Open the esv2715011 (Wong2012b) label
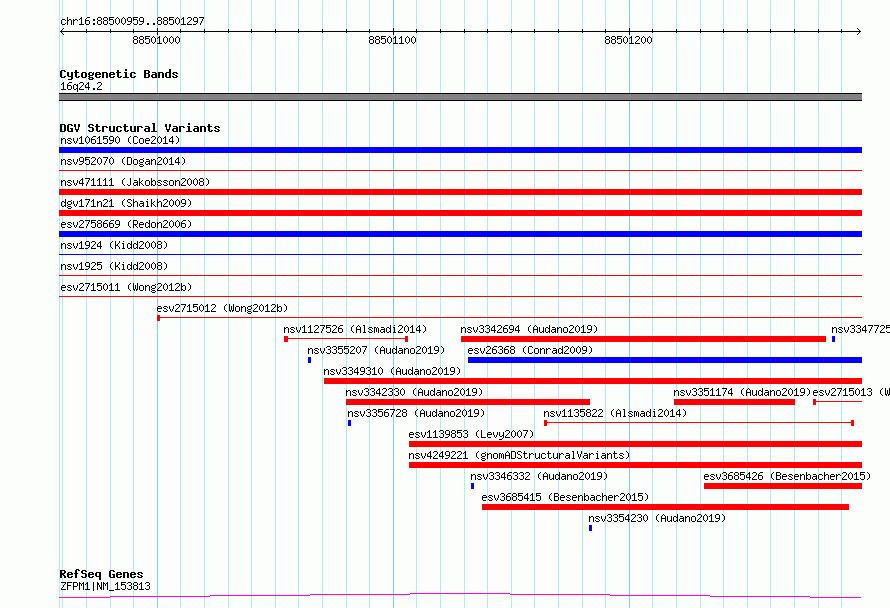 (126, 287)
